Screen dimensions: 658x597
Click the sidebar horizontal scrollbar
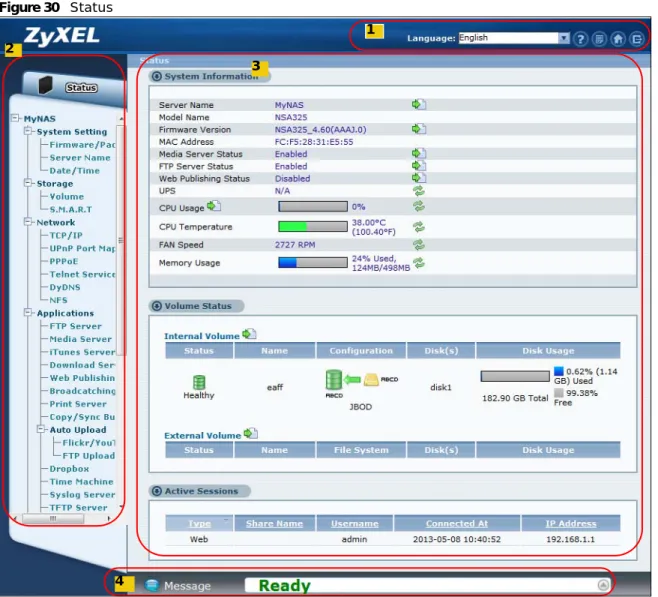53,519
